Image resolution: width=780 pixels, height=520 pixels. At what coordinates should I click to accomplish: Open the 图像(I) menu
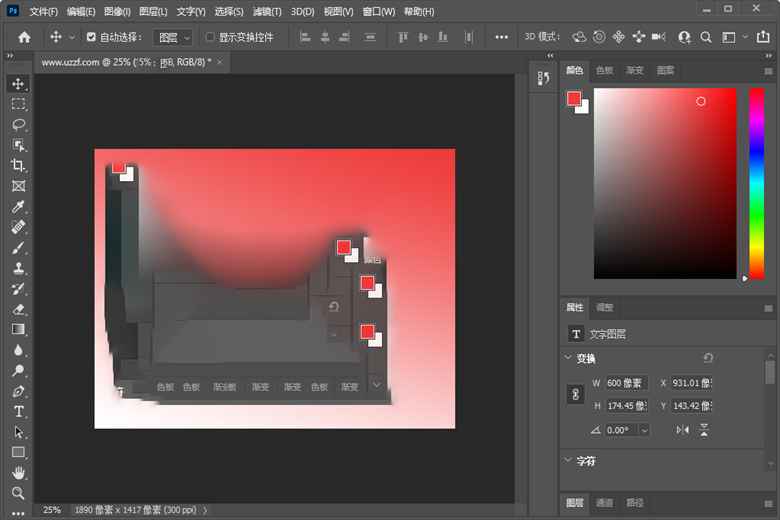[117, 11]
